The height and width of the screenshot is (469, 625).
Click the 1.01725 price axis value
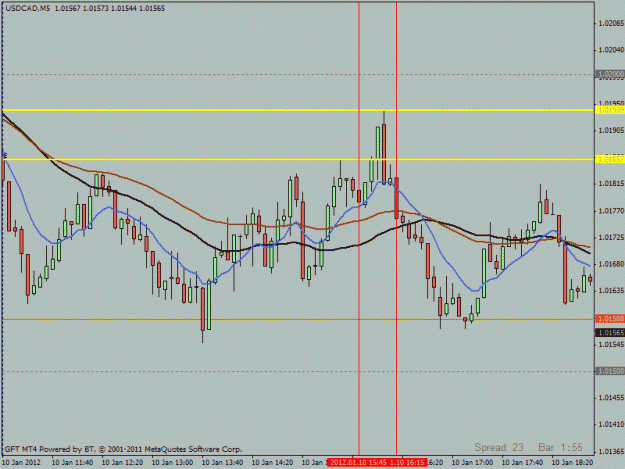[611, 237]
